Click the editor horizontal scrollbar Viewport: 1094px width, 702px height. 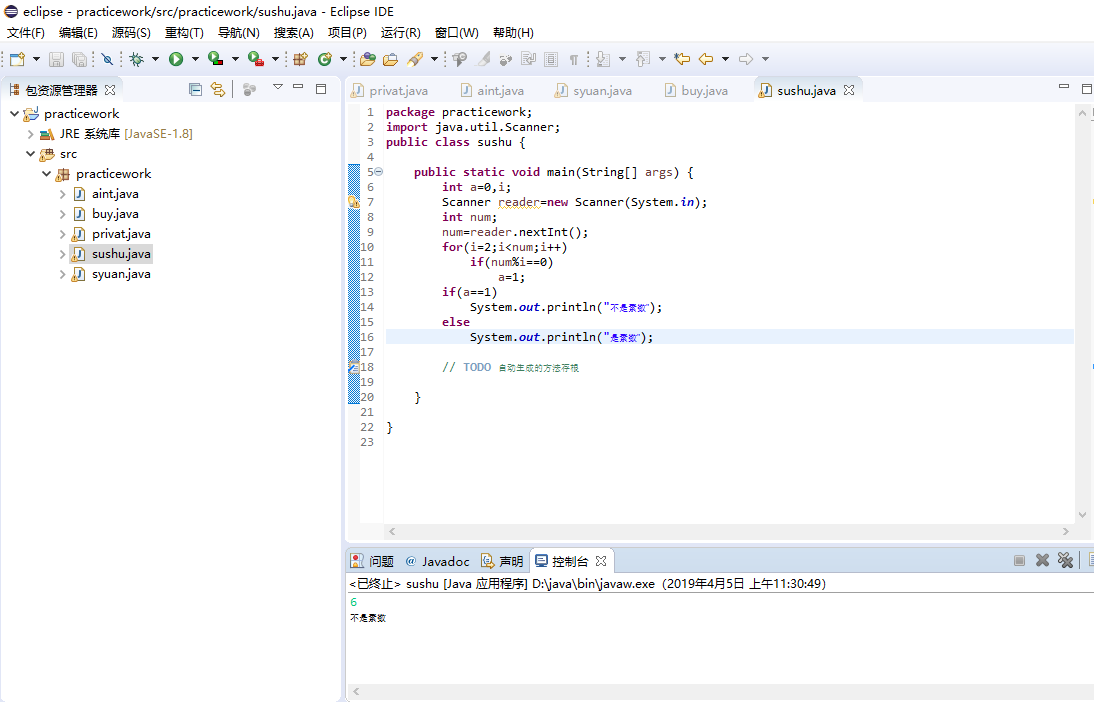(x=730, y=532)
